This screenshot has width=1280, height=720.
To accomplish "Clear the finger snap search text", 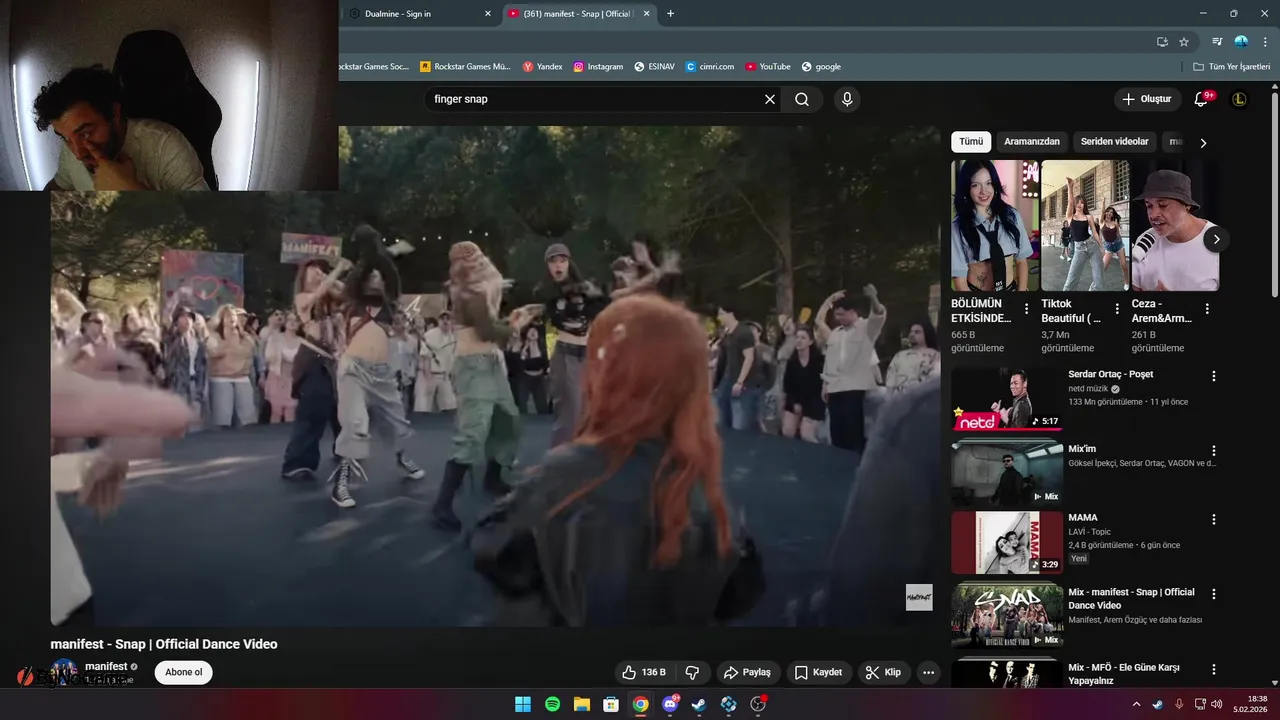I will pyautogui.click(x=770, y=99).
